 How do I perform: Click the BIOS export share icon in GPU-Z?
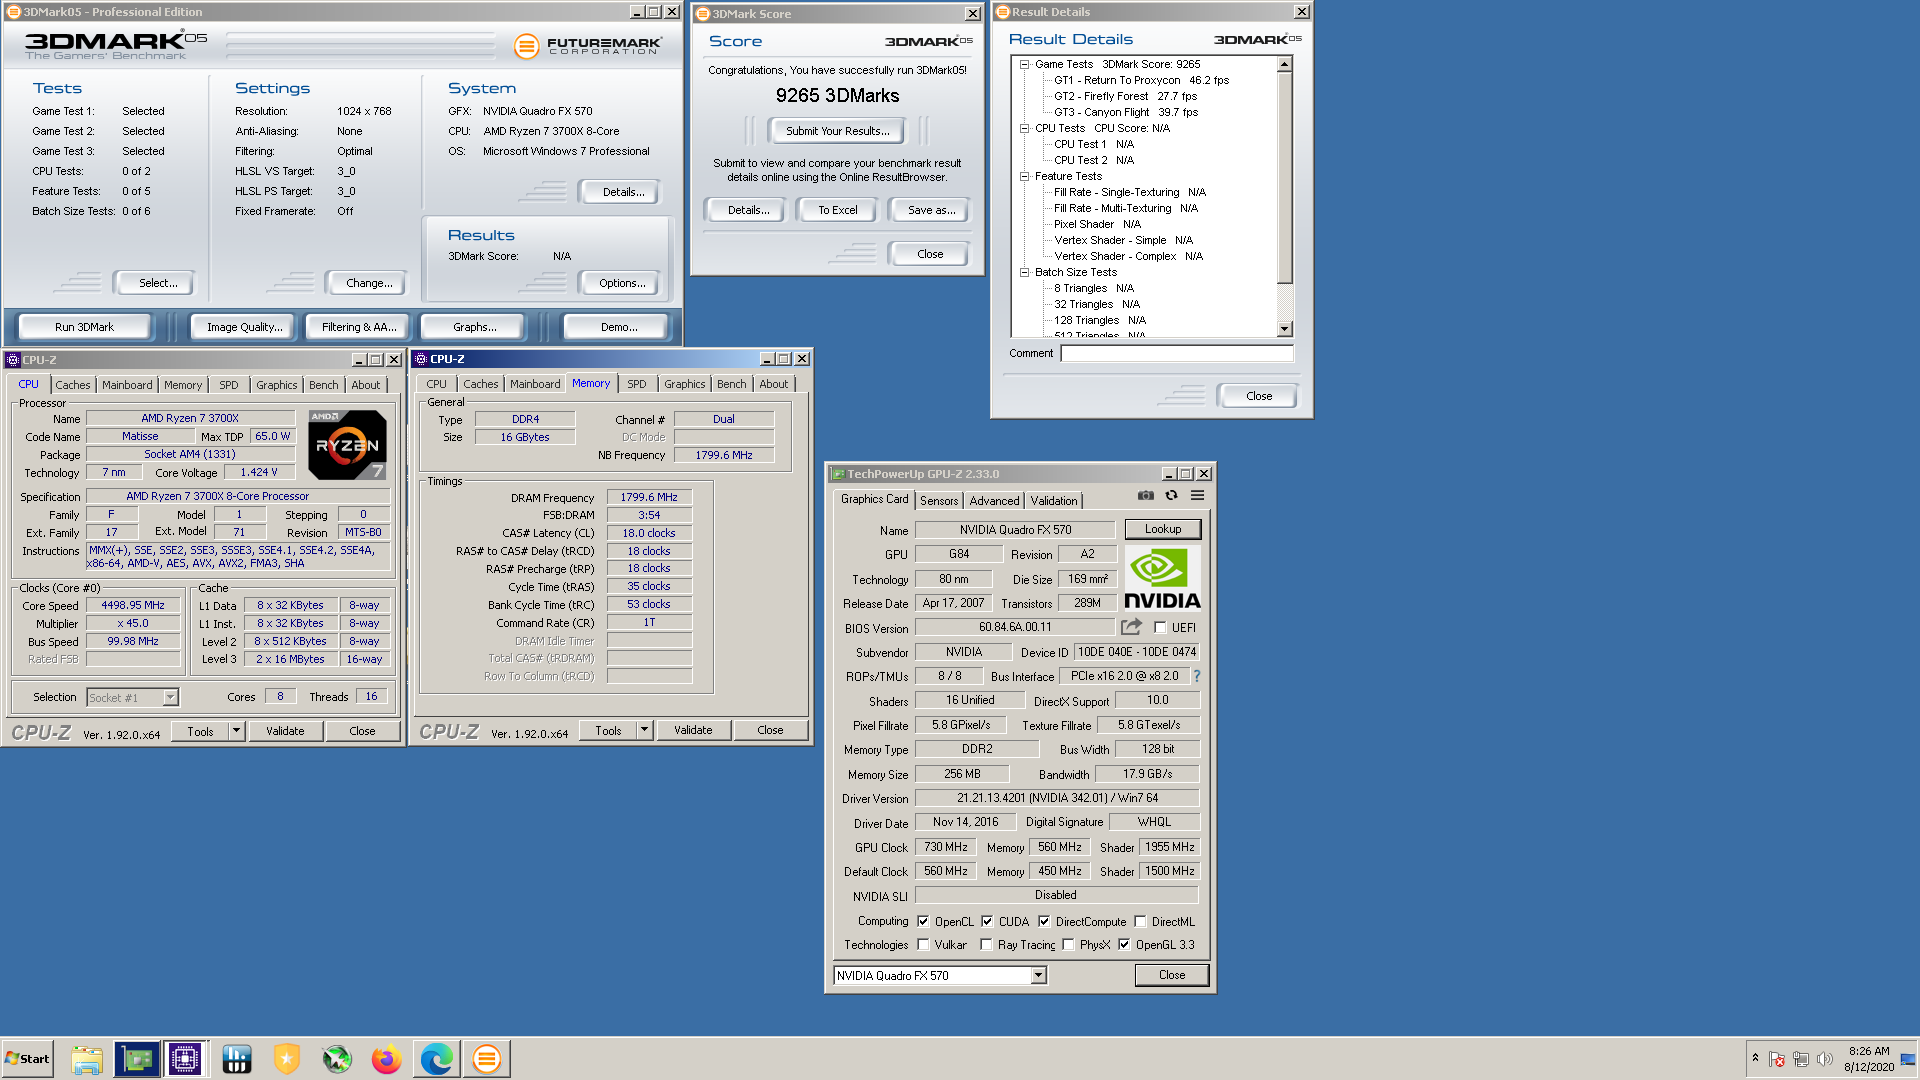click(1131, 627)
